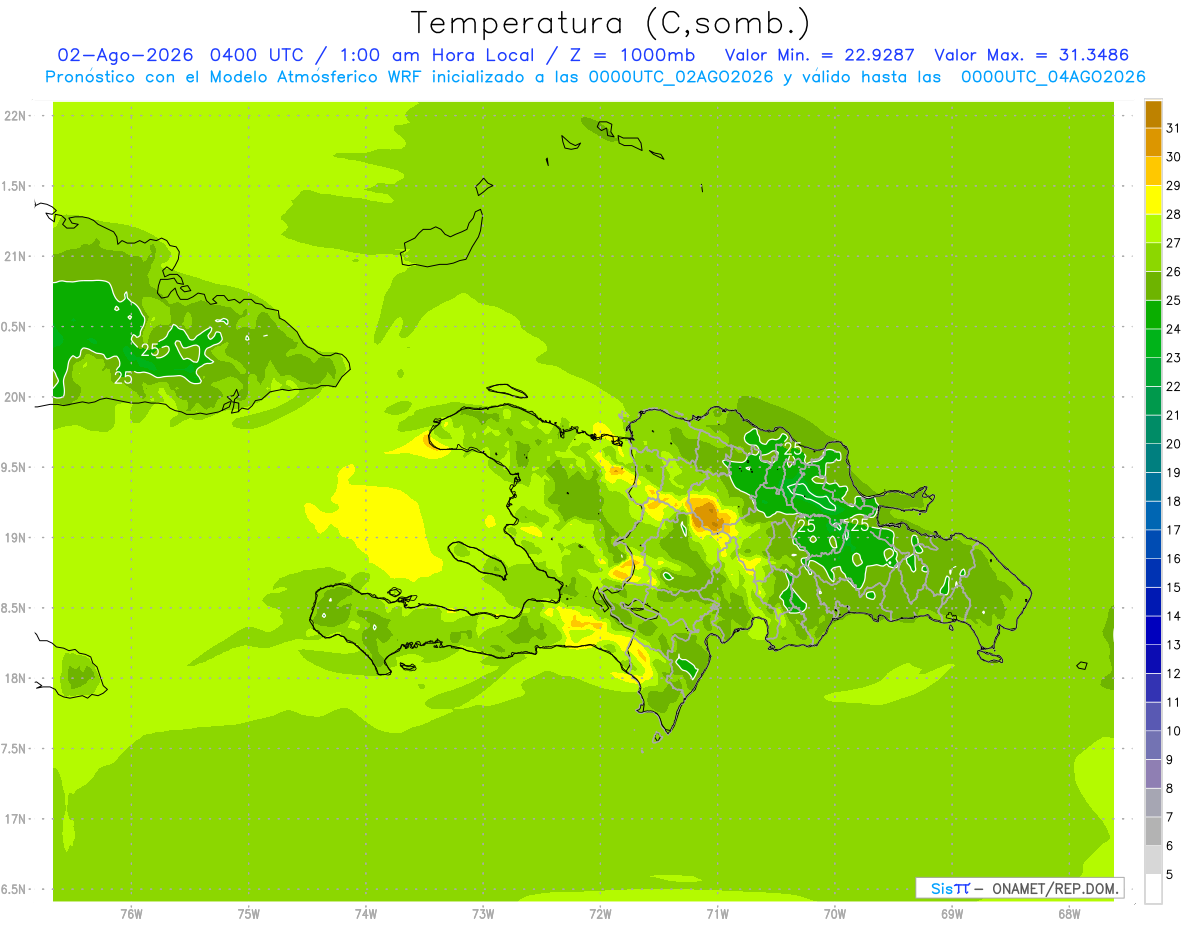Screen dimensions: 1200x927
Task: Click the white swatch below 5 in legend
Action: pos(1153,889)
